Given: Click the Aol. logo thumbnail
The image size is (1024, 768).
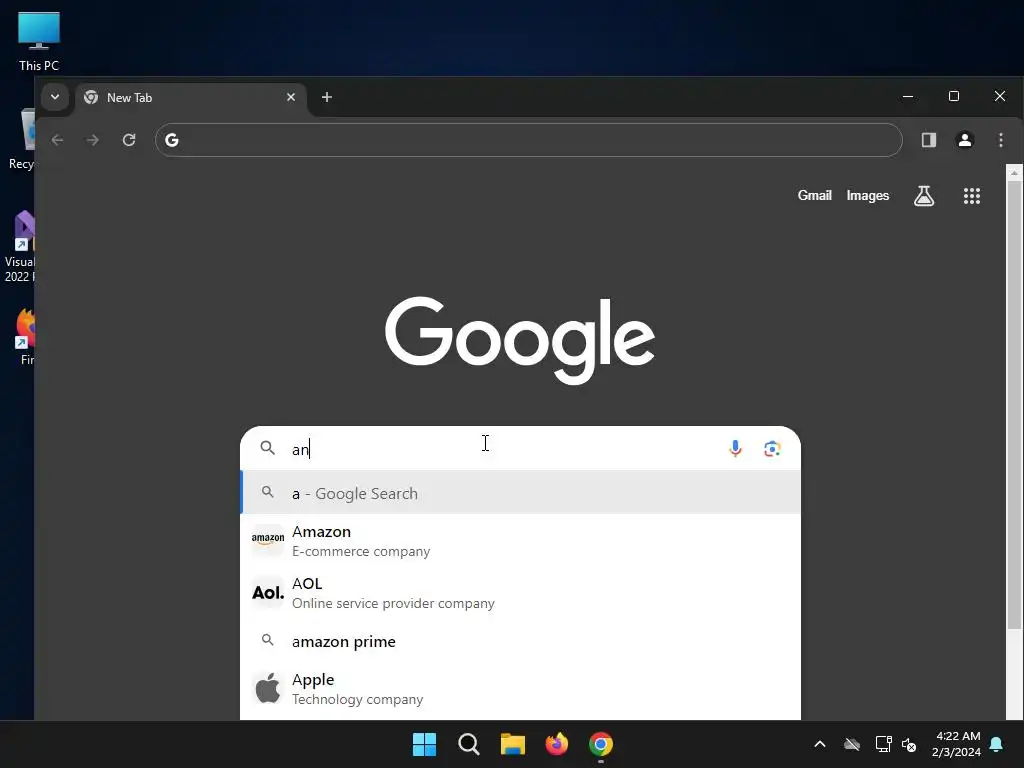Looking at the screenshot, I should 268,592.
